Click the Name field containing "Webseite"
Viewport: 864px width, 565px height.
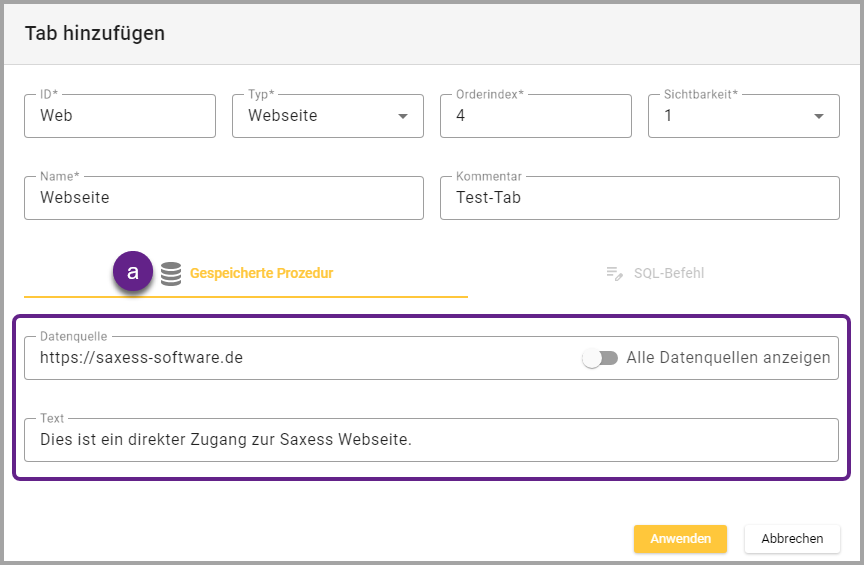point(224,198)
